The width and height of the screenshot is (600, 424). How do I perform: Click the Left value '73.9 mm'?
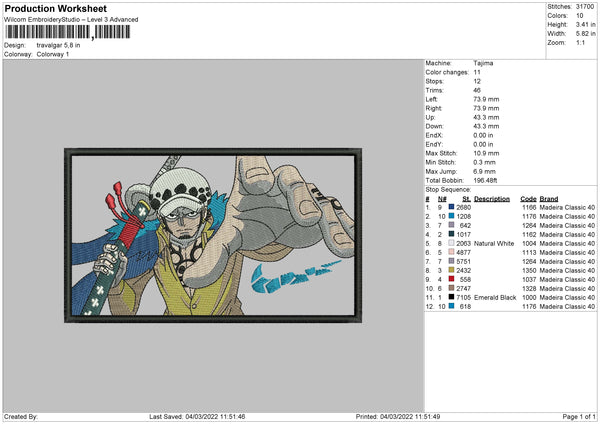(x=486, y=99)
